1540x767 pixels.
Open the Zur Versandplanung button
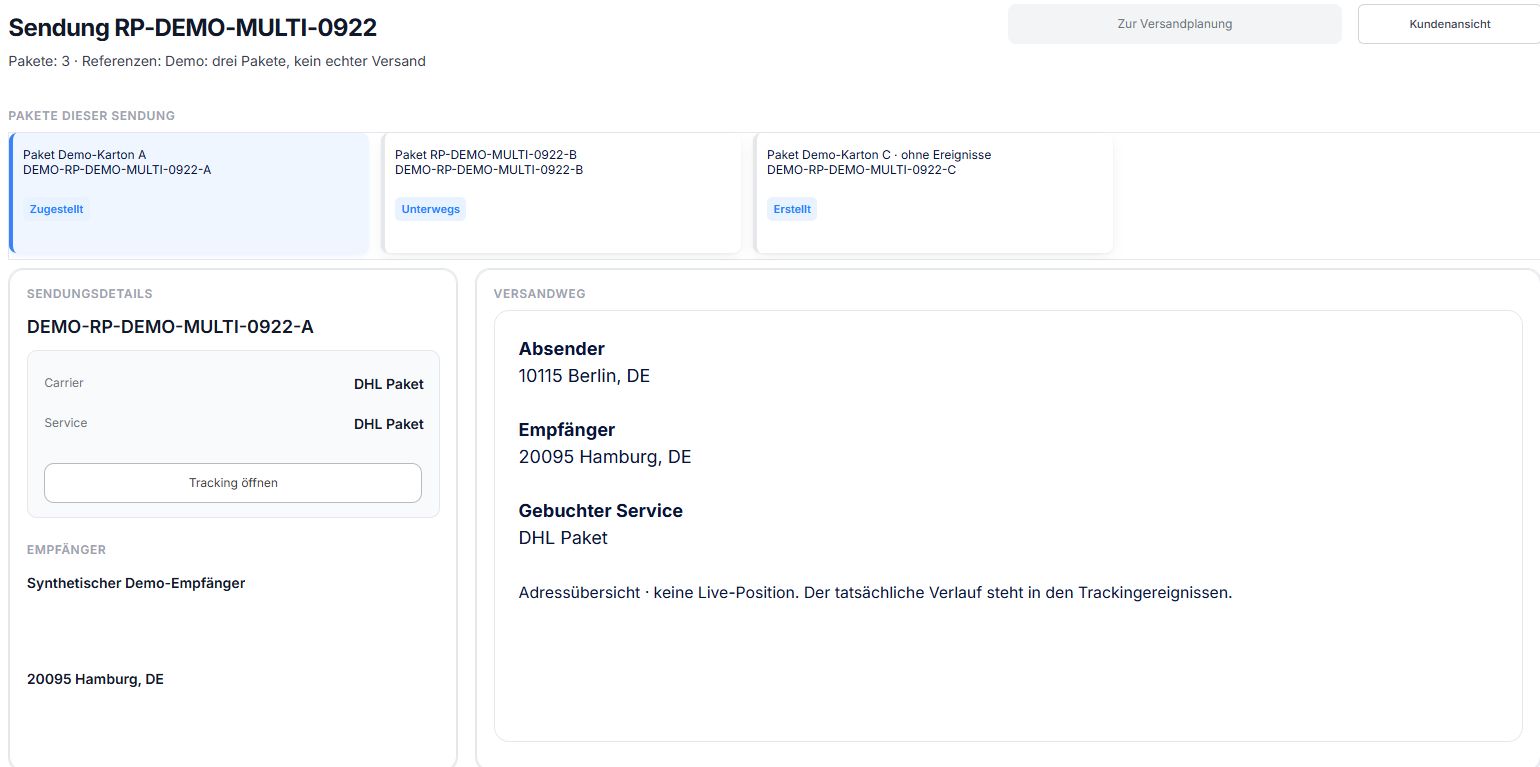tap(1174, 24)
